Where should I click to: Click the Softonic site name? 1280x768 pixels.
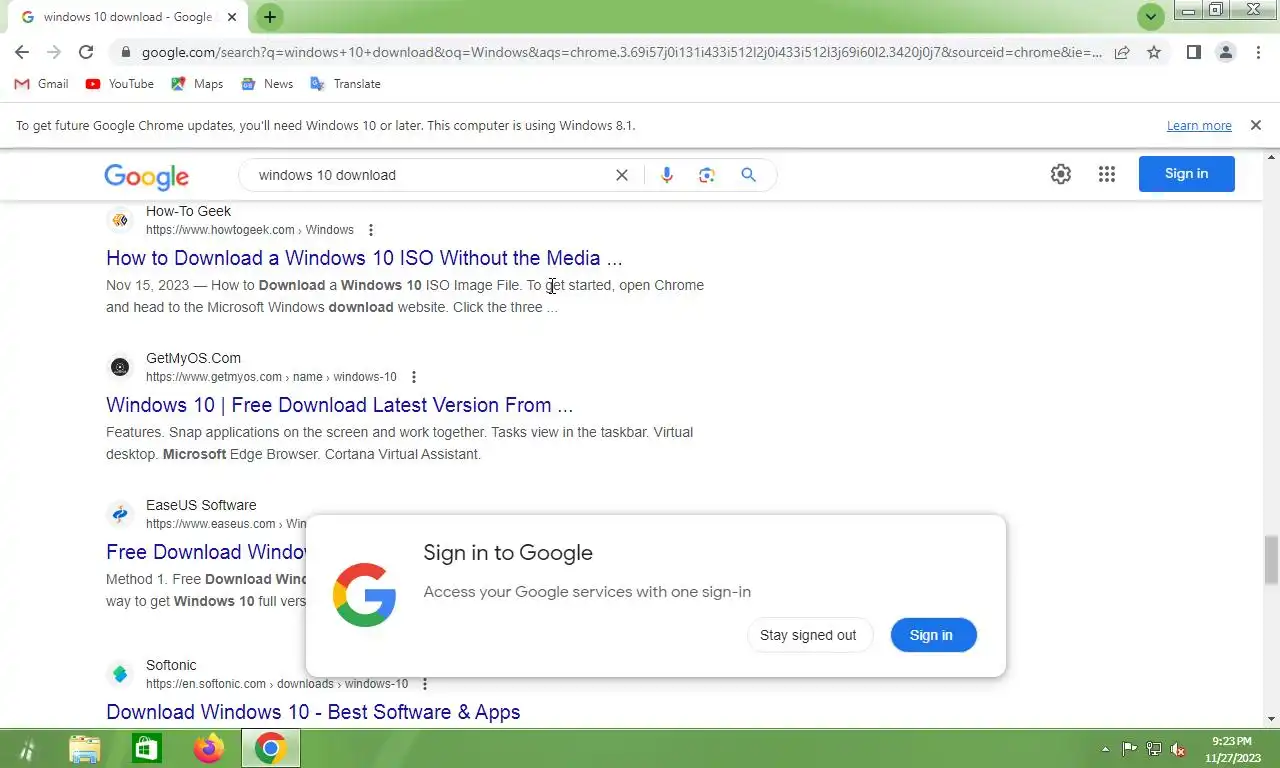coord(171,665)
